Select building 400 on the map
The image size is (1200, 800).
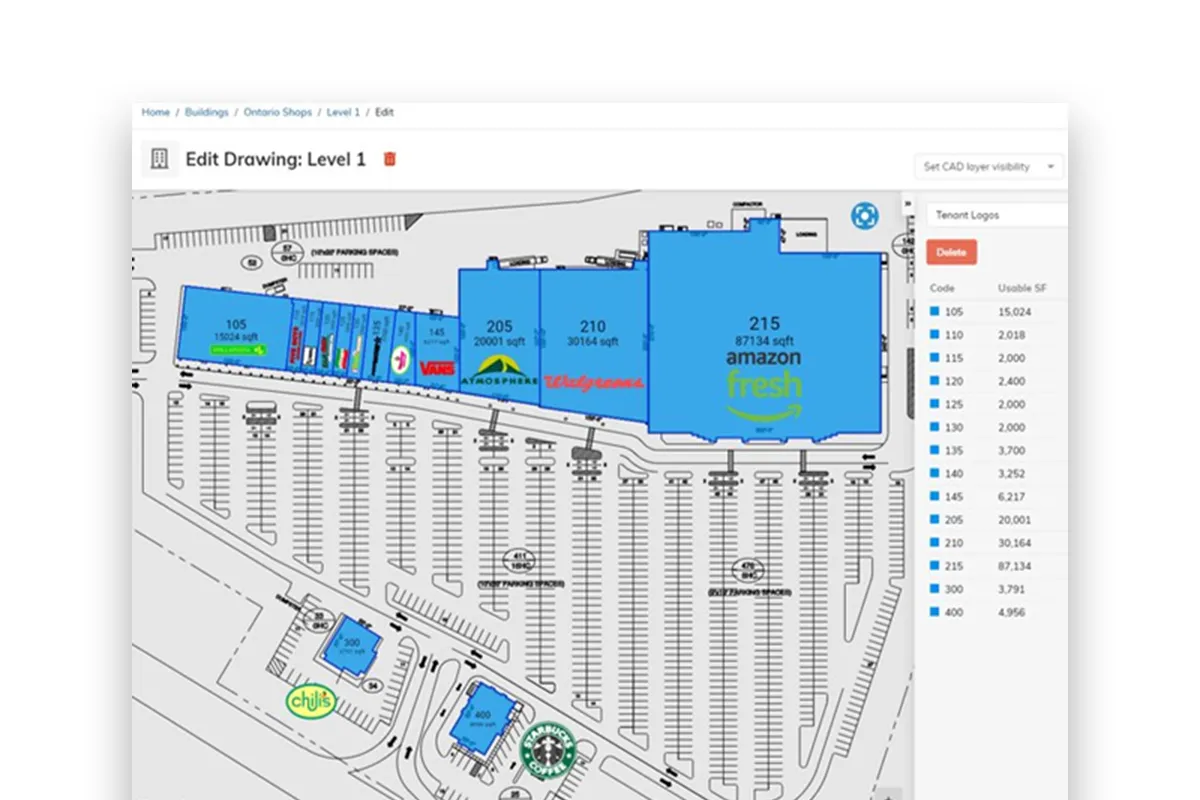click(484, 720)
